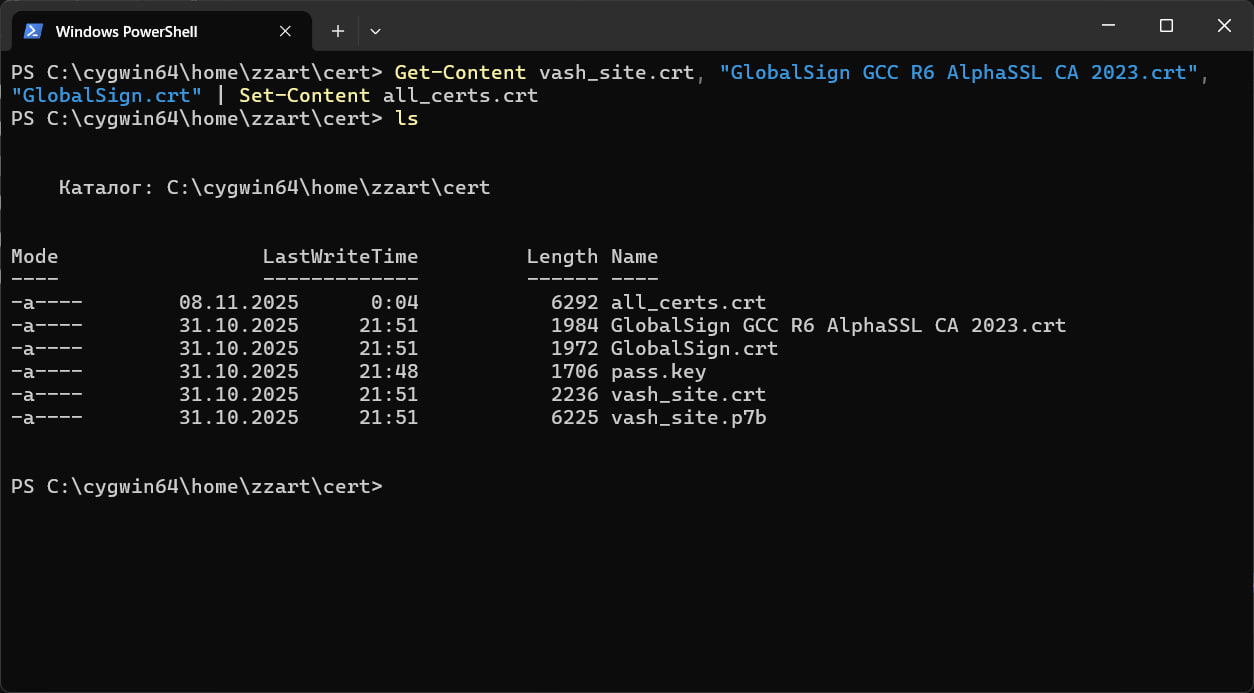Click the Set-Content cmdlet text

(305, 95)
